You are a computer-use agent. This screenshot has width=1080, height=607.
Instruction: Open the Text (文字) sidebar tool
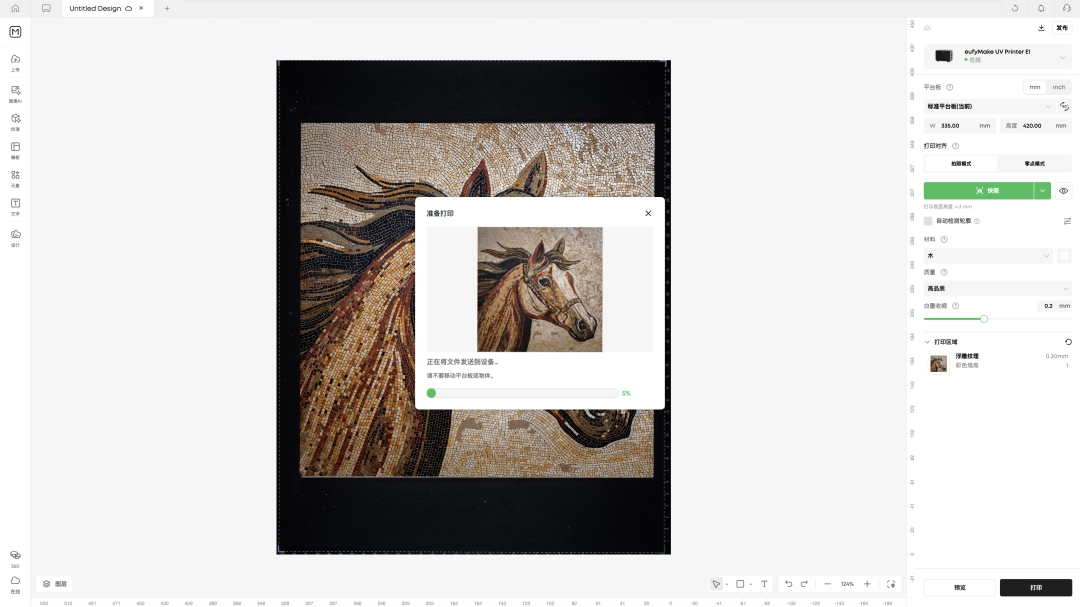point(15,207)
